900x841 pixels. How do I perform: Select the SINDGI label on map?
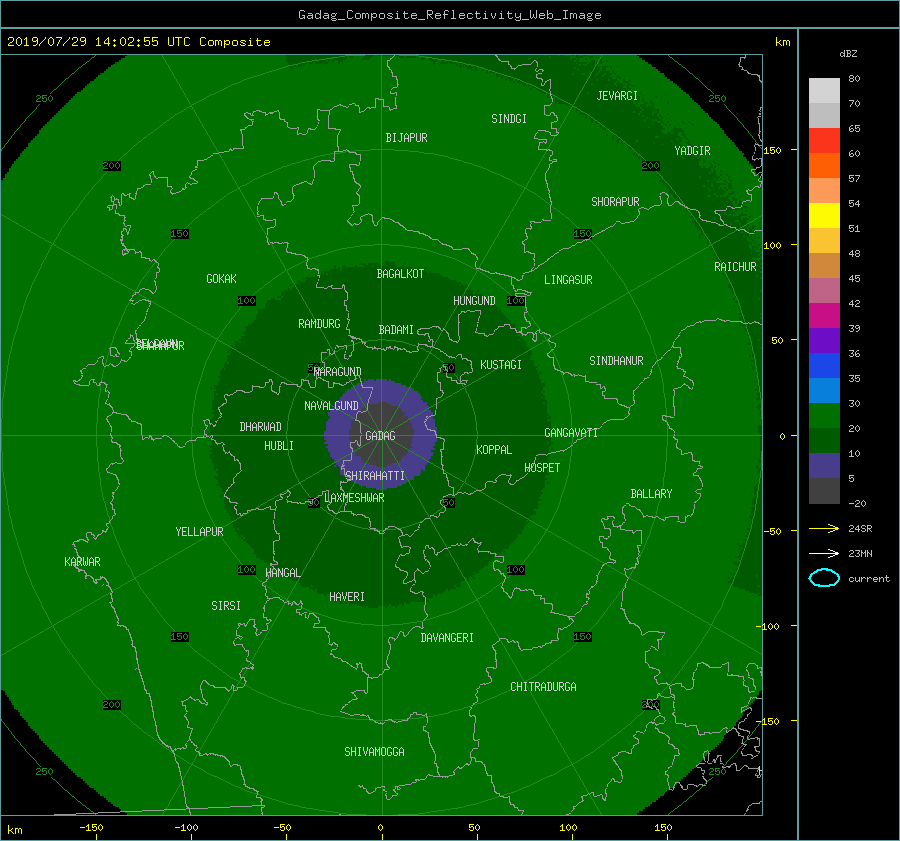click(509, 119)
